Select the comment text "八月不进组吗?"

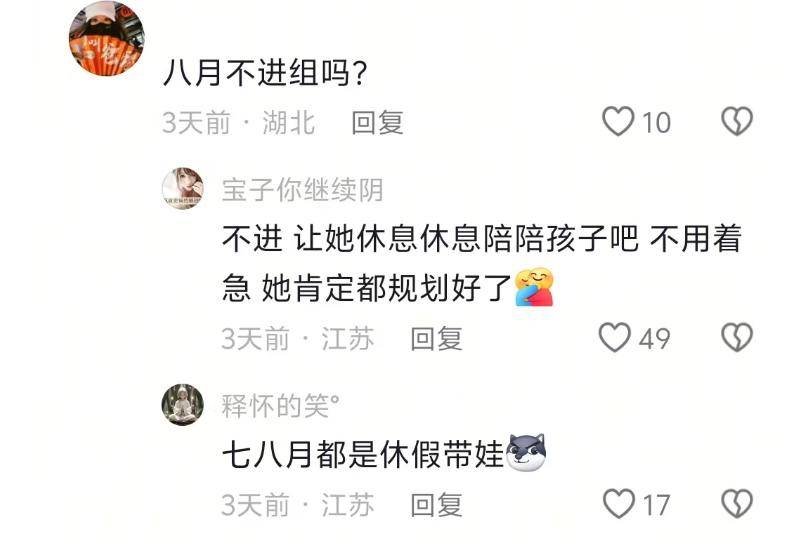265,73
